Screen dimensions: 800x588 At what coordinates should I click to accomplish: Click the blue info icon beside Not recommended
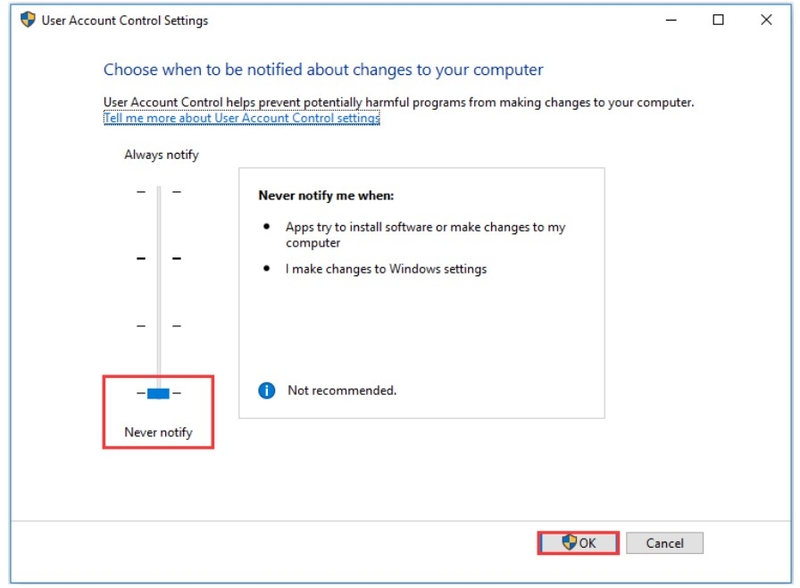266,390
